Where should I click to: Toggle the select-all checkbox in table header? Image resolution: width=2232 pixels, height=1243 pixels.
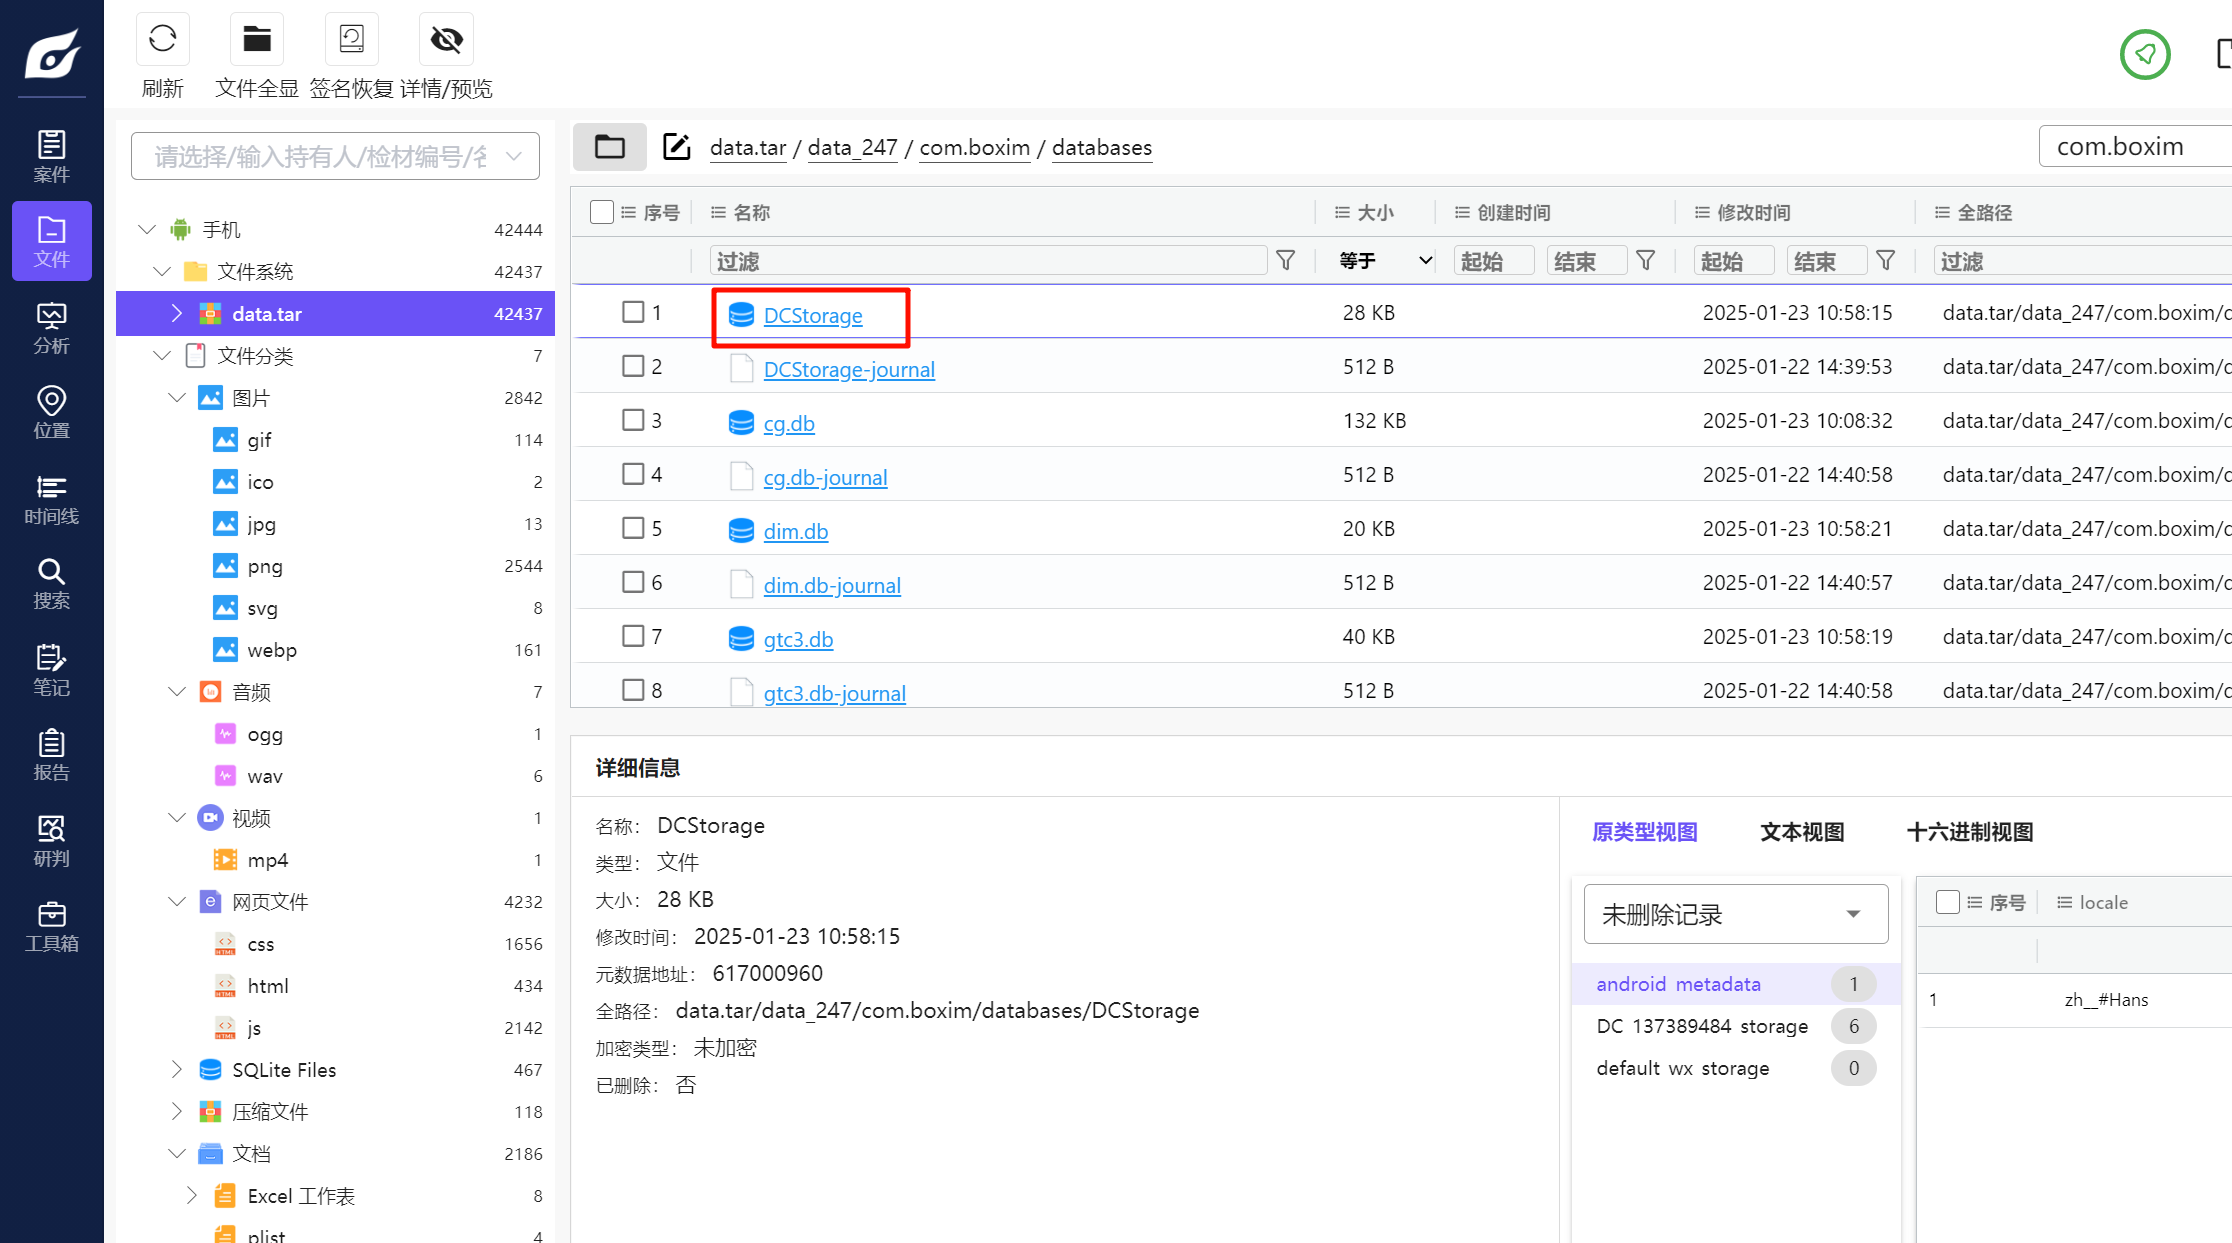(601, 212)
